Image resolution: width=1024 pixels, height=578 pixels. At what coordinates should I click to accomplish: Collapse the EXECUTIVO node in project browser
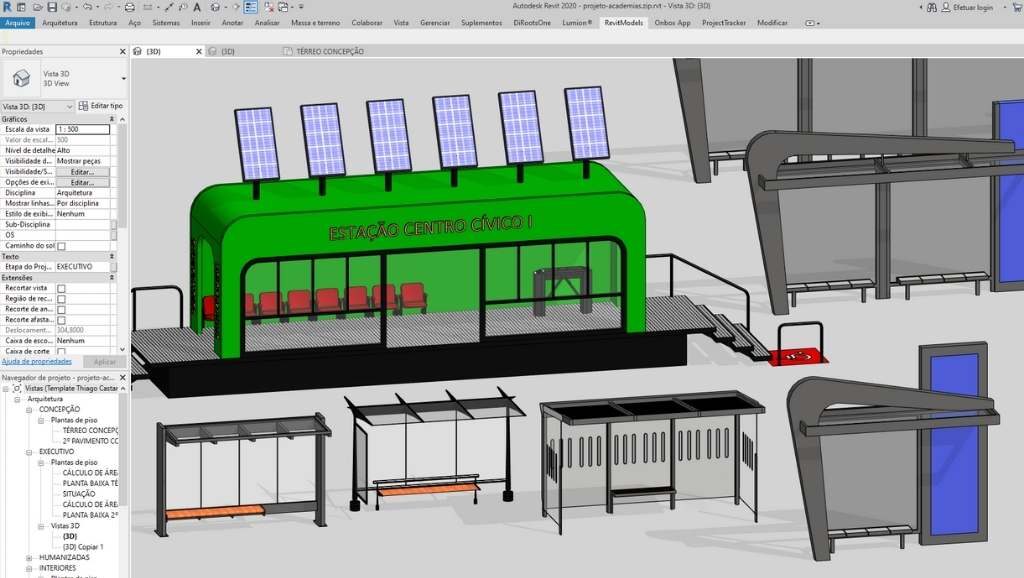[x=29, y=452]
